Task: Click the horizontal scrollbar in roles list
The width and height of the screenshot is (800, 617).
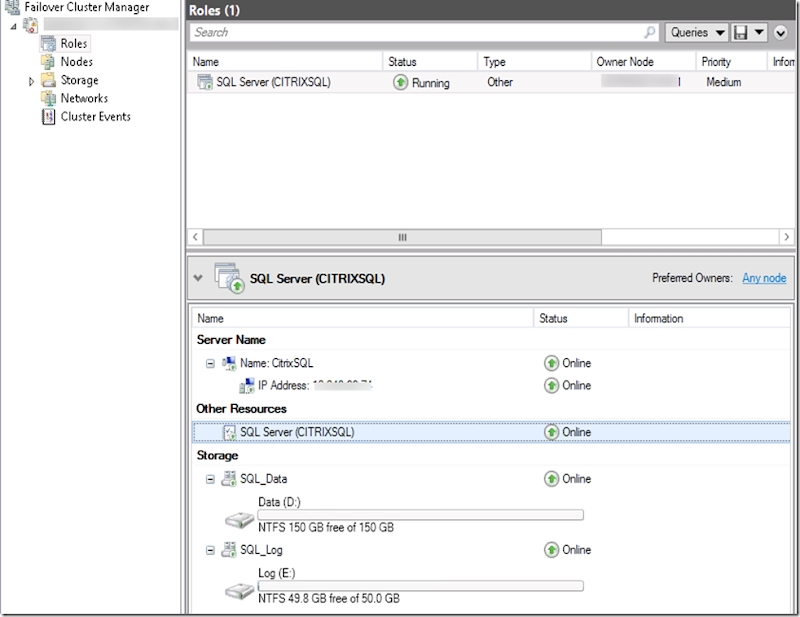Action: pyautogui.click(x=402, y=237)
